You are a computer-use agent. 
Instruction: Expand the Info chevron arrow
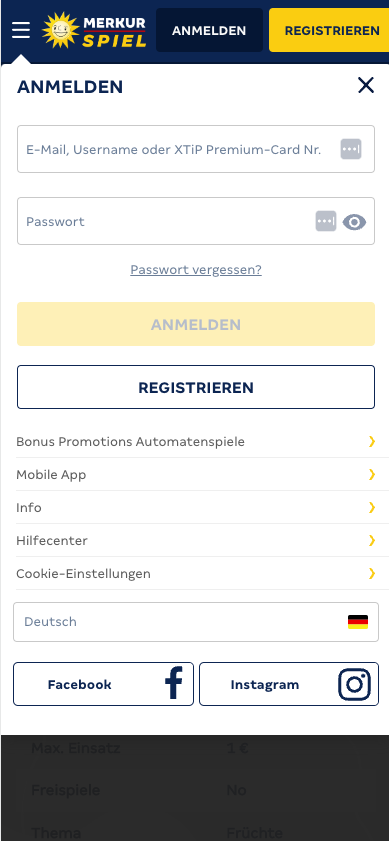pos(372,507)
